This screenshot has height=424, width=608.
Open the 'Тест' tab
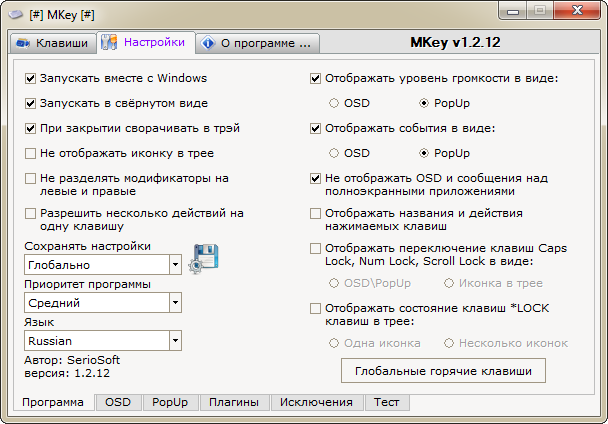[387, 402]
